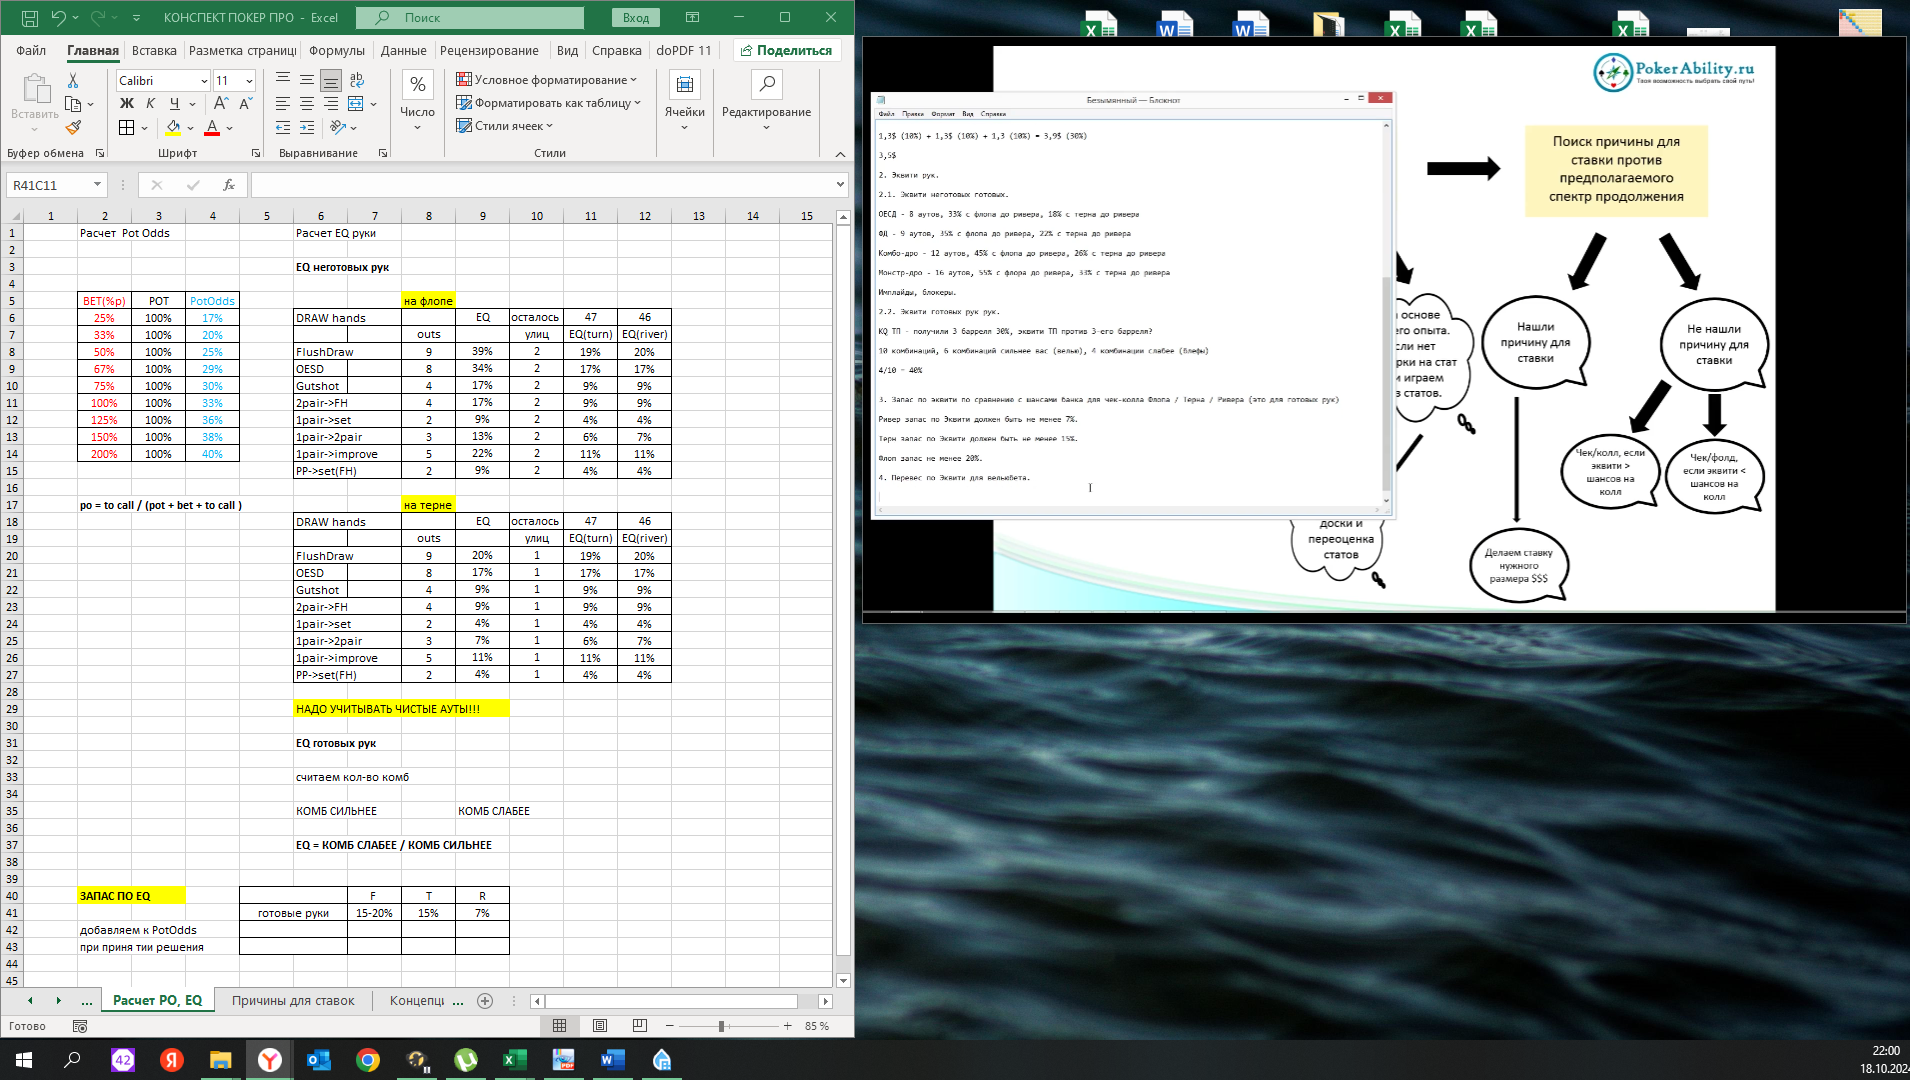Add new sheet with plus button
This screenshot has height=1080, width=1910.
click(485, 1000)
